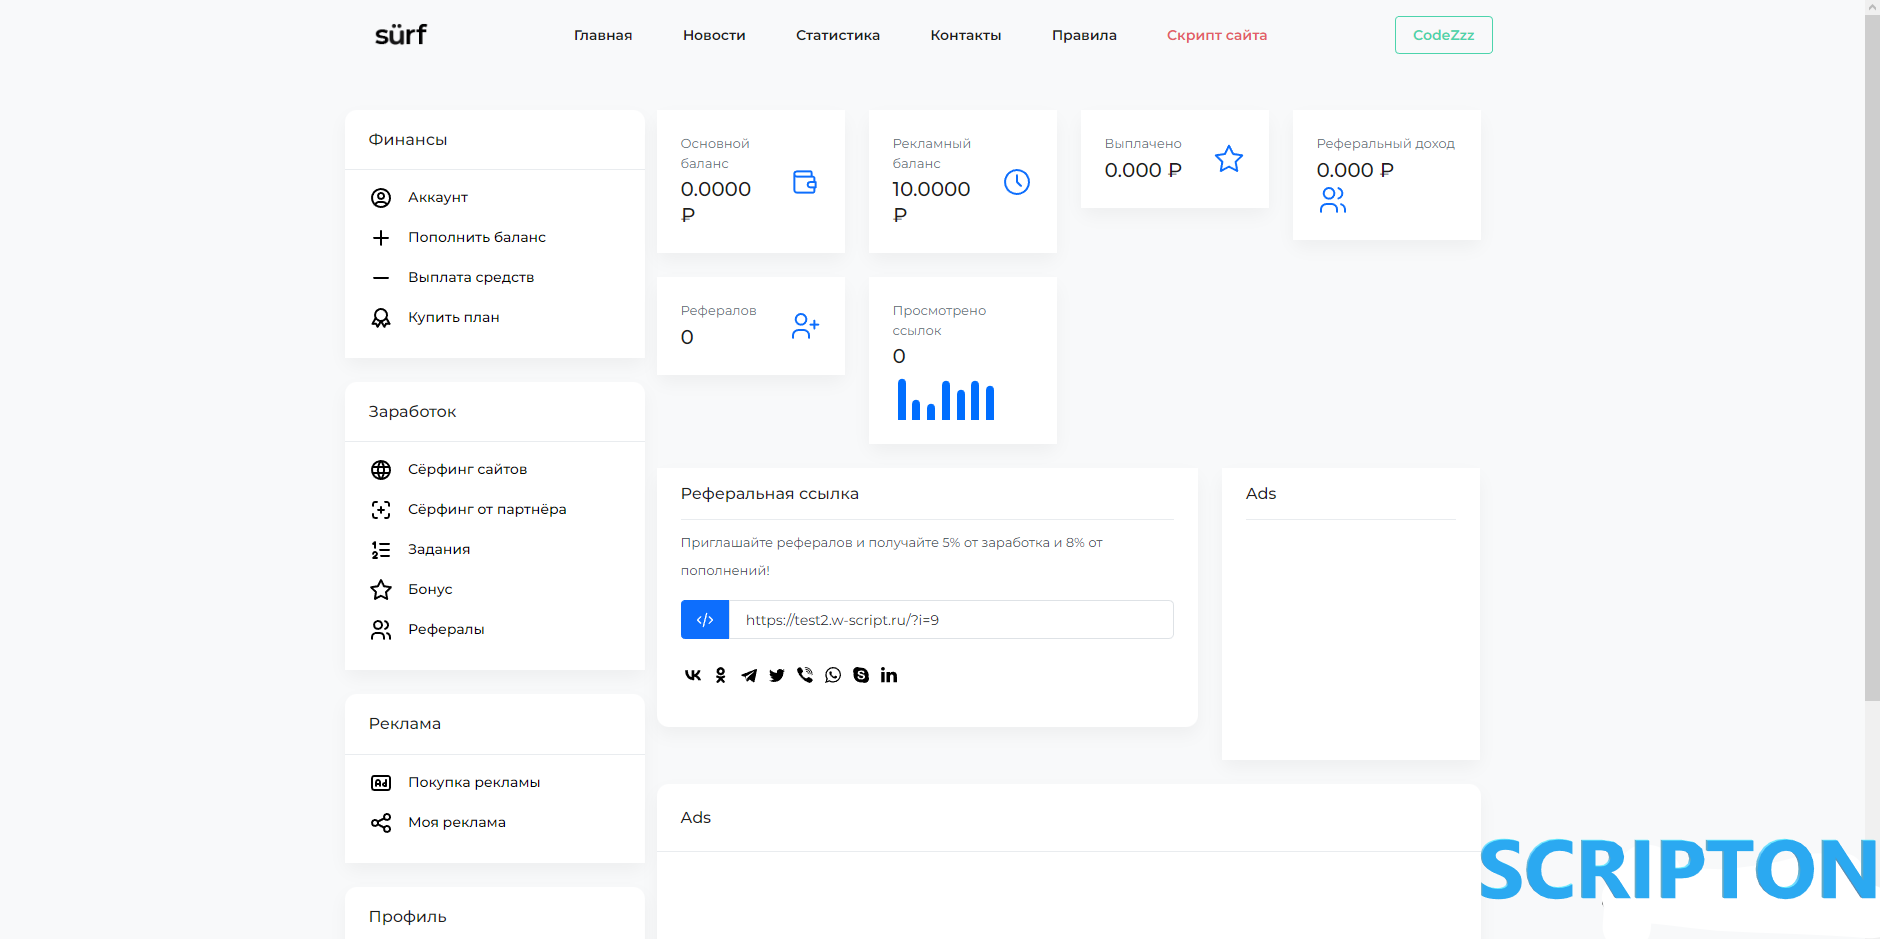Image resolution: width=1880 pixels, height=939 pixels.
Task: Open the Статистика menu item
Action: [x=837, y=35]
